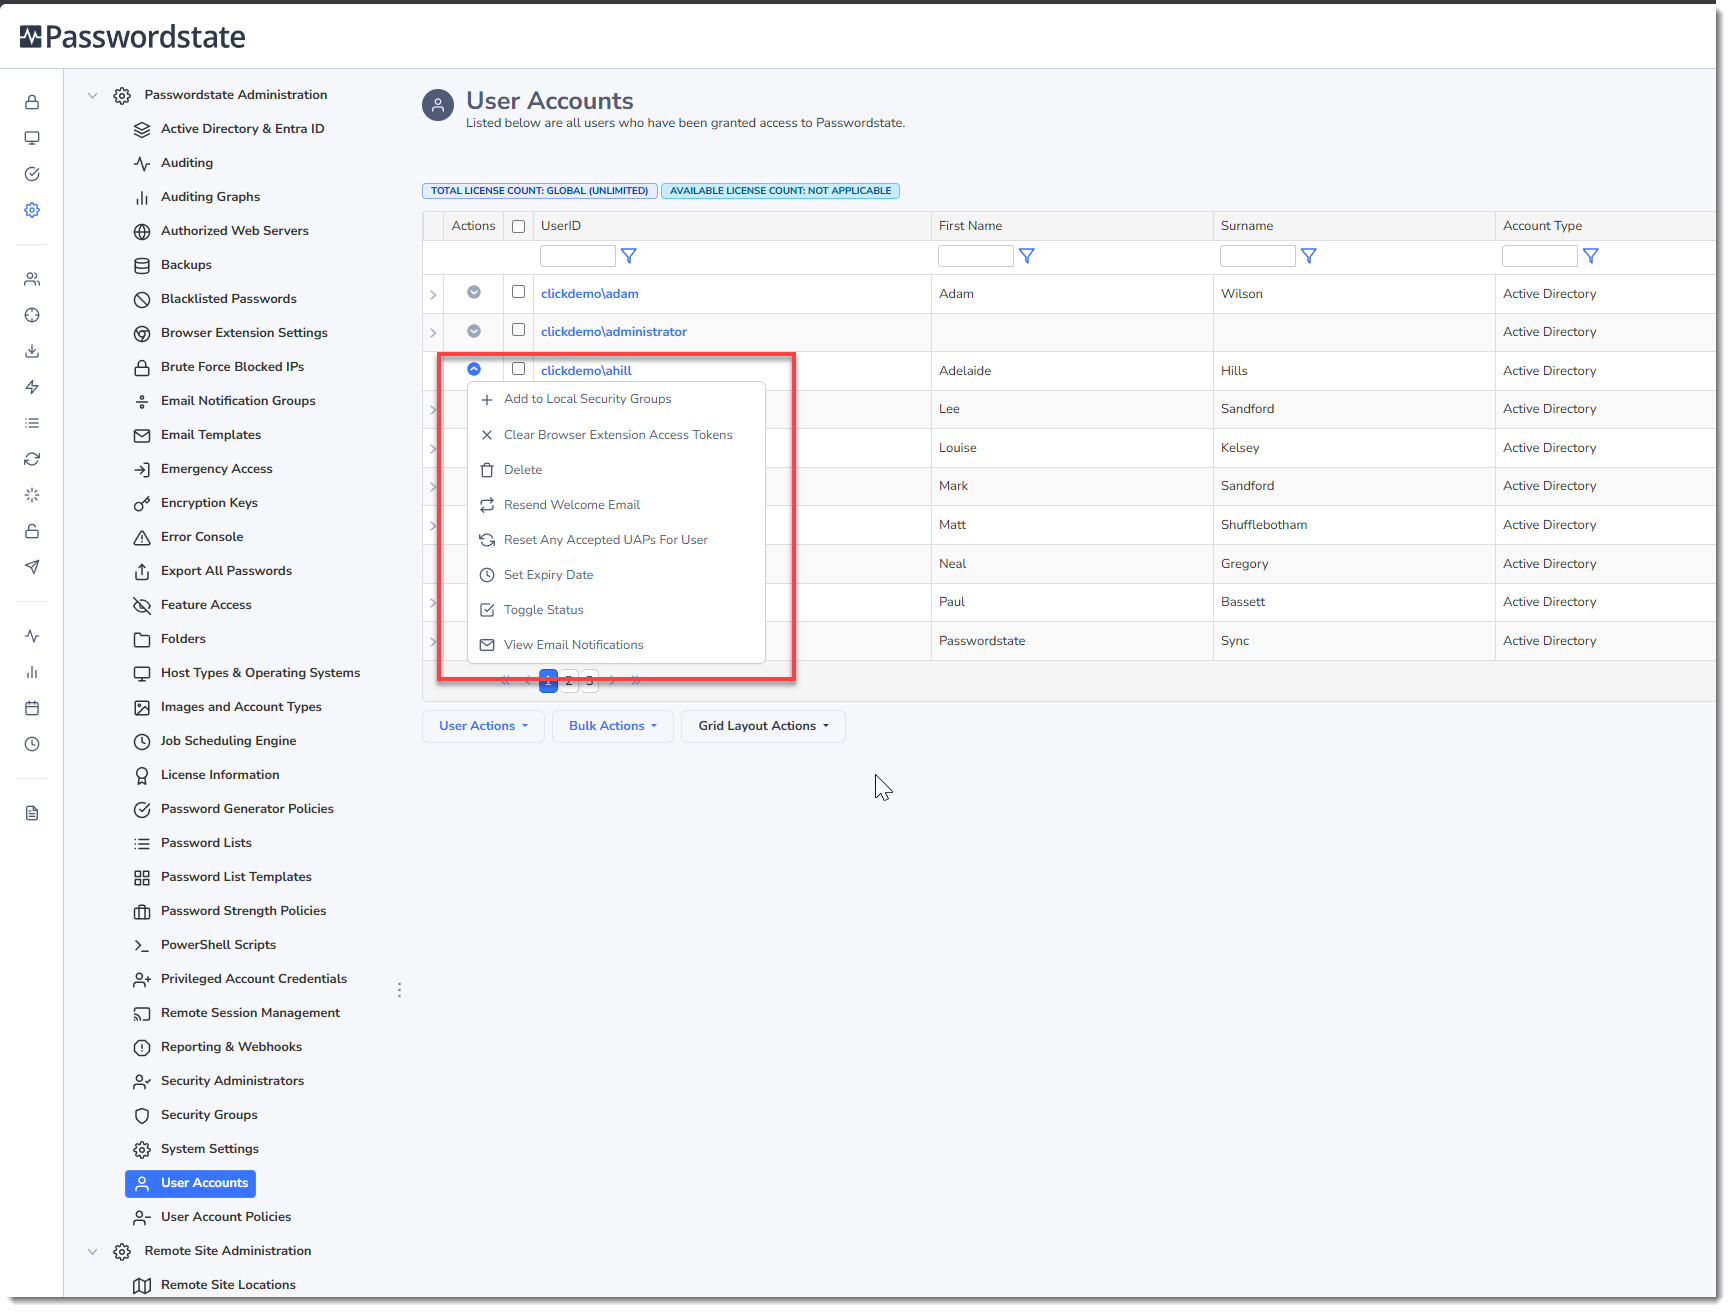The width and height of the screenshot is (1731, 1312).
Task: Click the document icon in the left rail
Action: [x=32, y=813]
